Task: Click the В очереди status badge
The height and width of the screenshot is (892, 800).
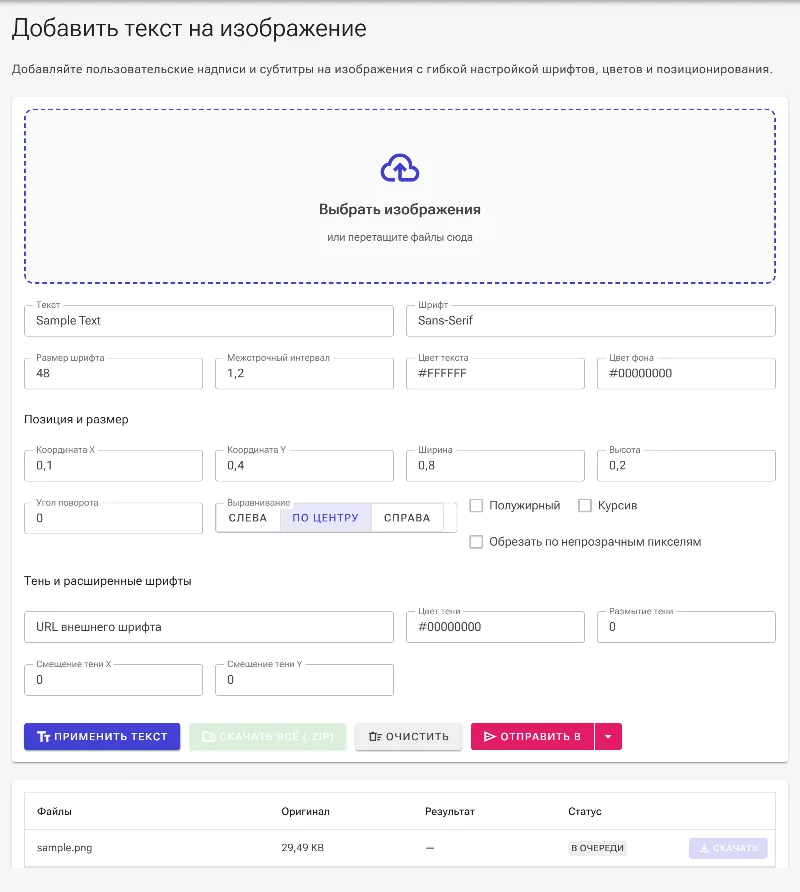Action: 597,848
